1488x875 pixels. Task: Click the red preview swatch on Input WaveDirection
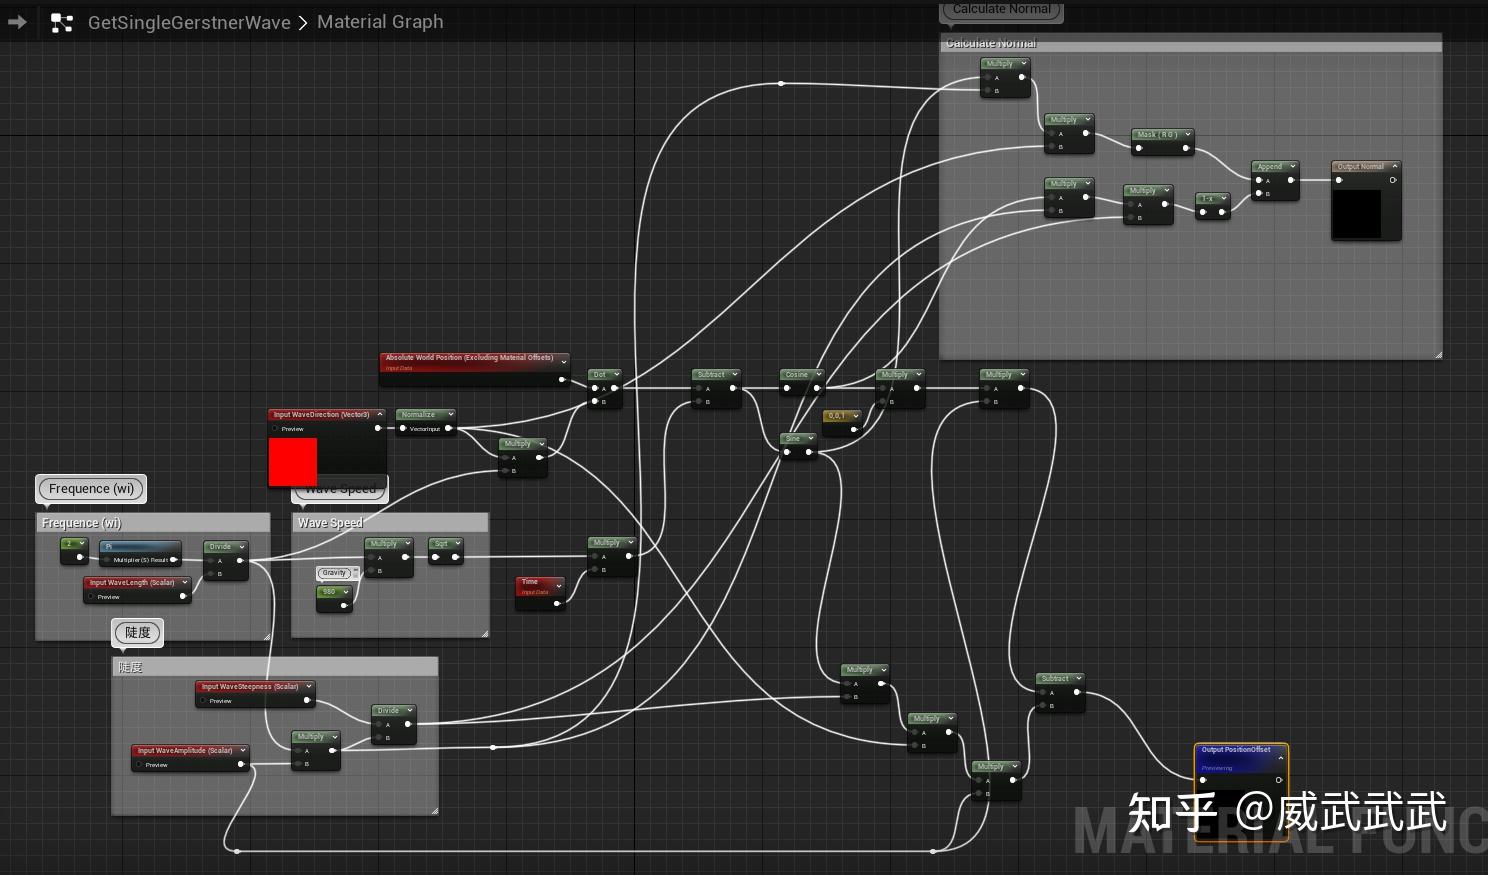[x=292, y=461]
